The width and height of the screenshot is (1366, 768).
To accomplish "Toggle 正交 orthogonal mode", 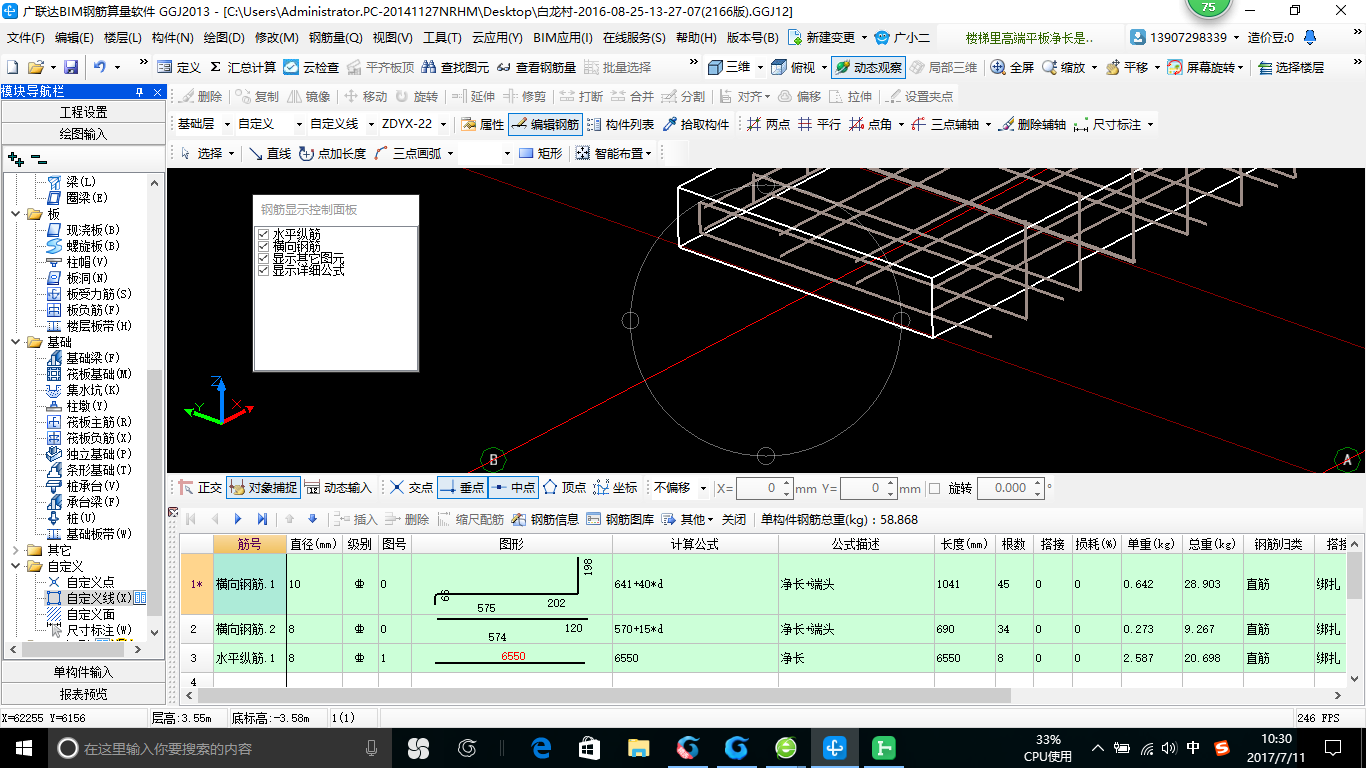I will 200,488.
